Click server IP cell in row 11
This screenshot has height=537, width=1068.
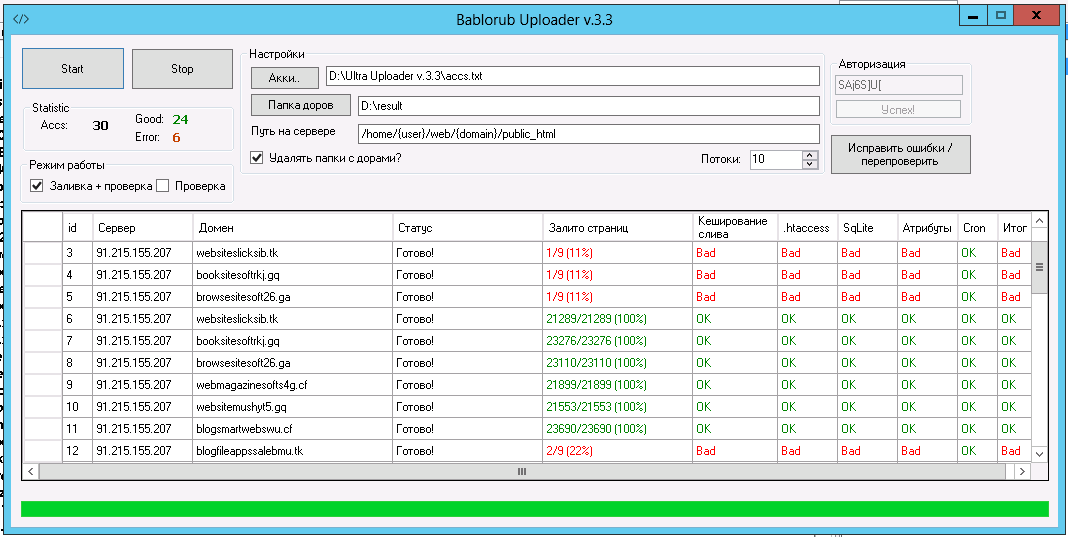tap(142, 429)
